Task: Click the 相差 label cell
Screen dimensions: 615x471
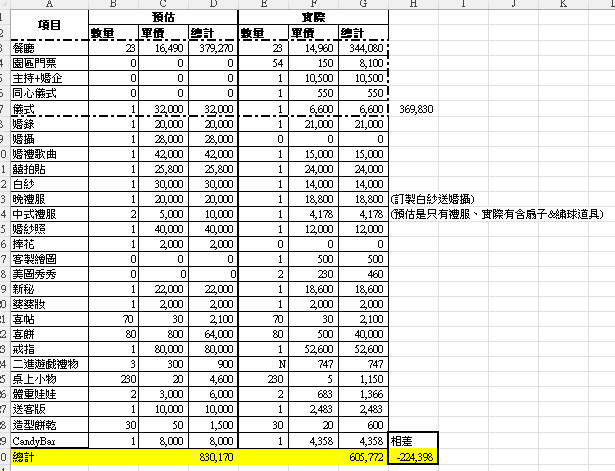Action: click(412, 441)
